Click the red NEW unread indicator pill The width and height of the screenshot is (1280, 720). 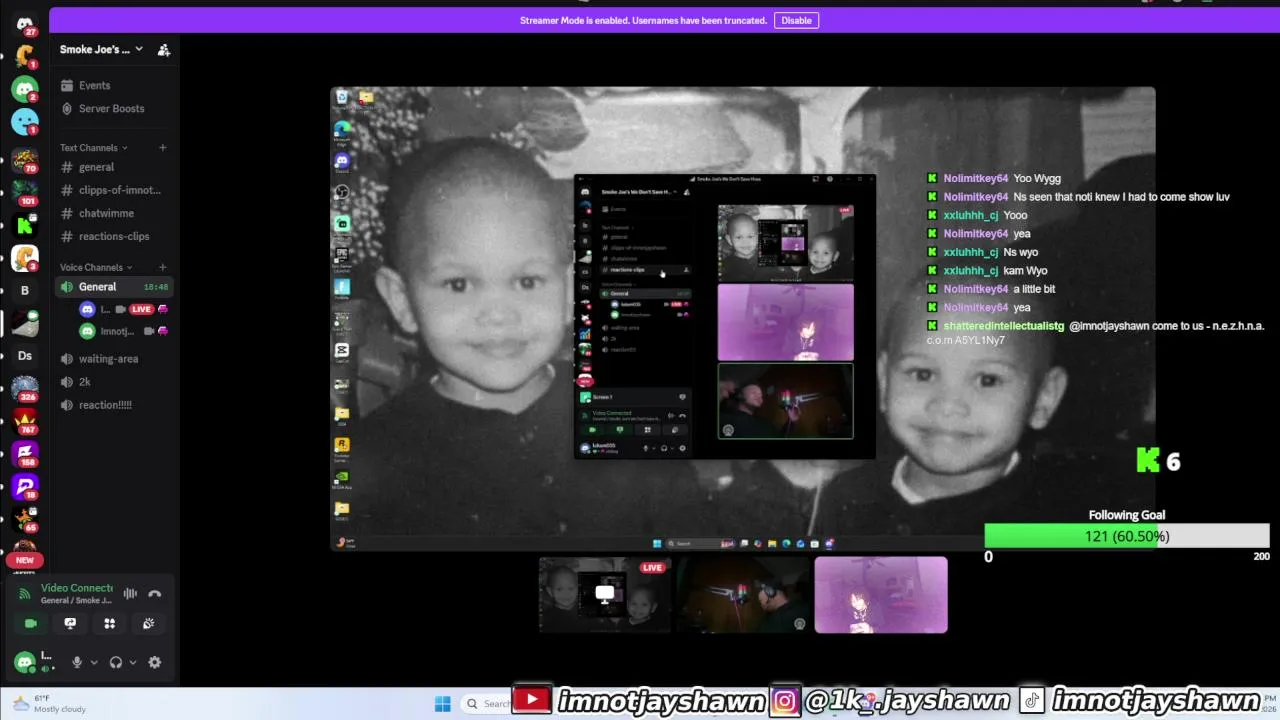25,560
